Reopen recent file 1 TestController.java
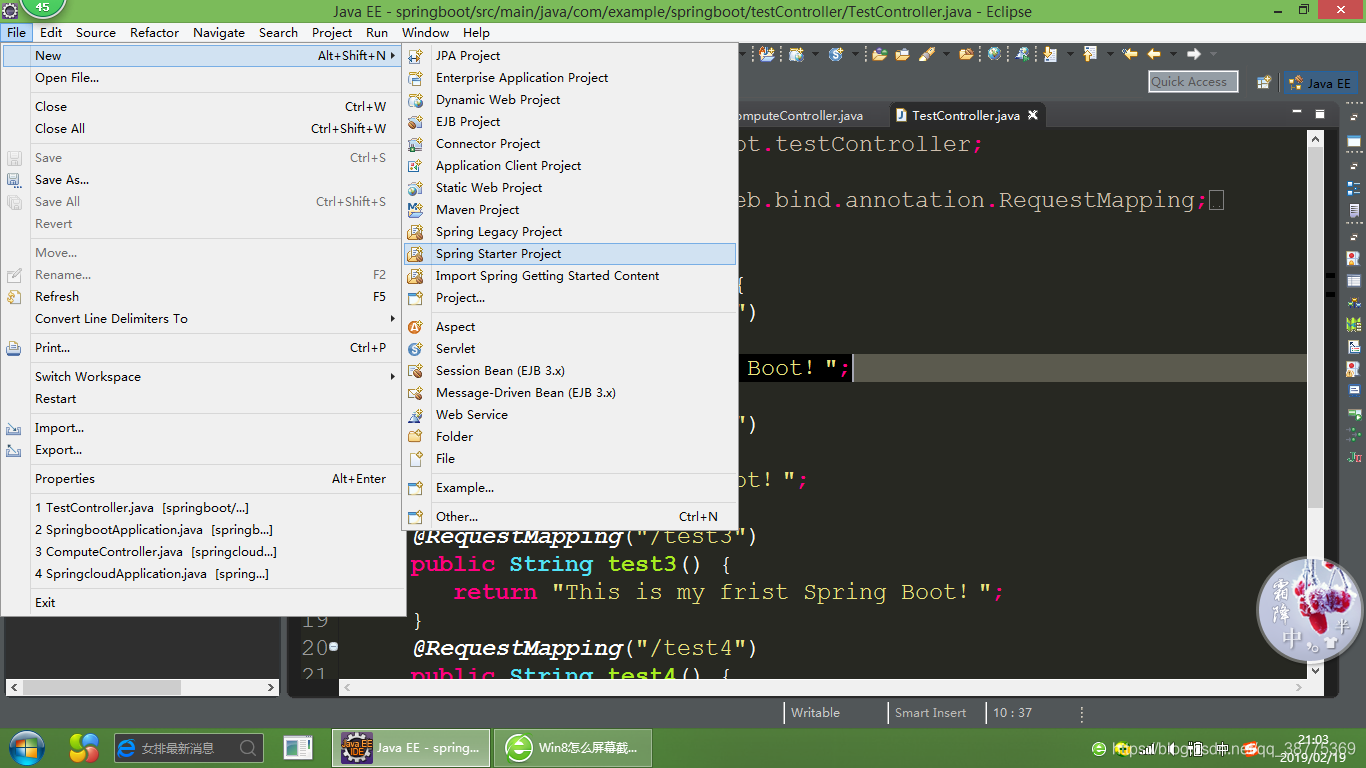 (x=203, y=508)
